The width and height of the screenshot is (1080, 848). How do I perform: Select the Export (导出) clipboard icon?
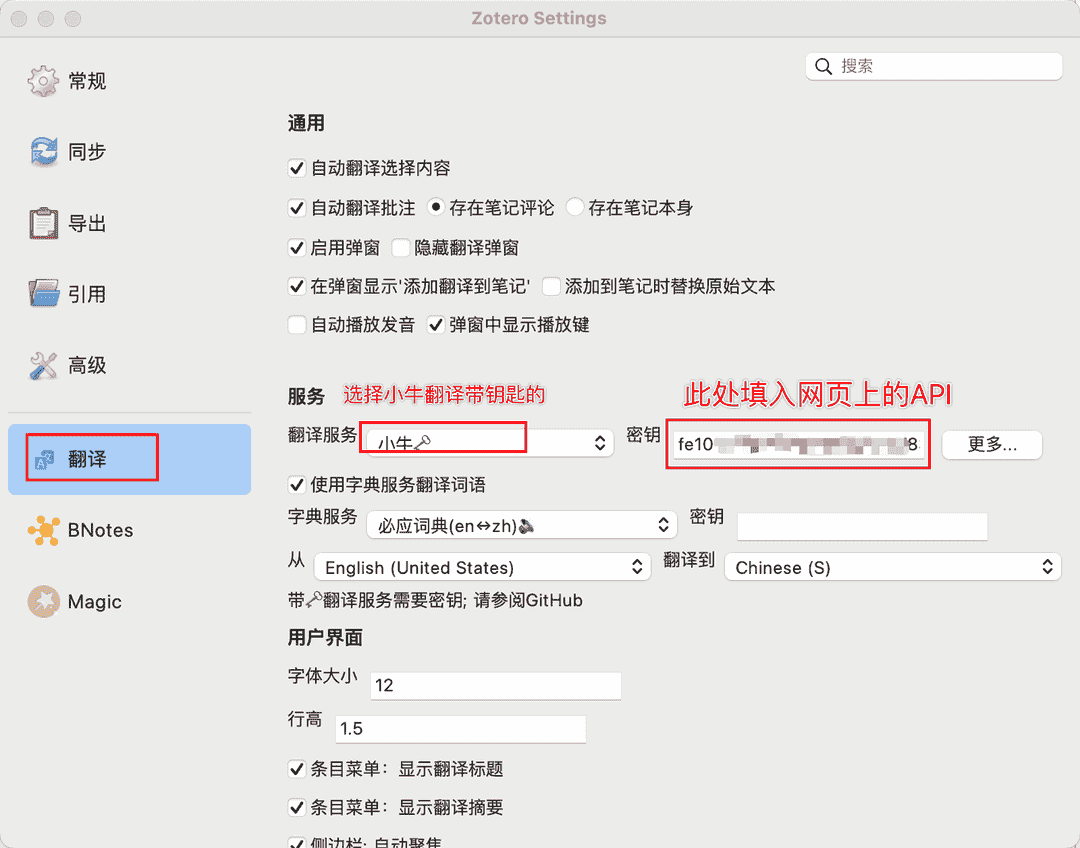pyautogui.click(x=43, y=224)
